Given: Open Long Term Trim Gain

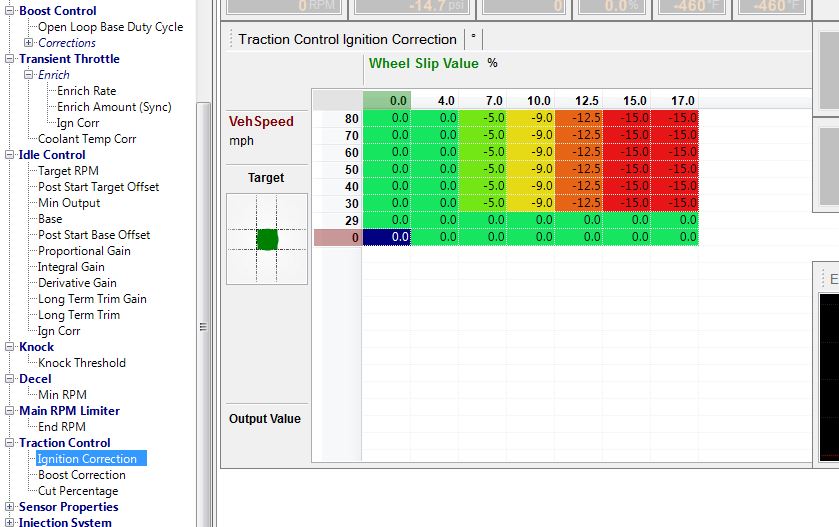Looking at the screenshot, I should point(92,299).
